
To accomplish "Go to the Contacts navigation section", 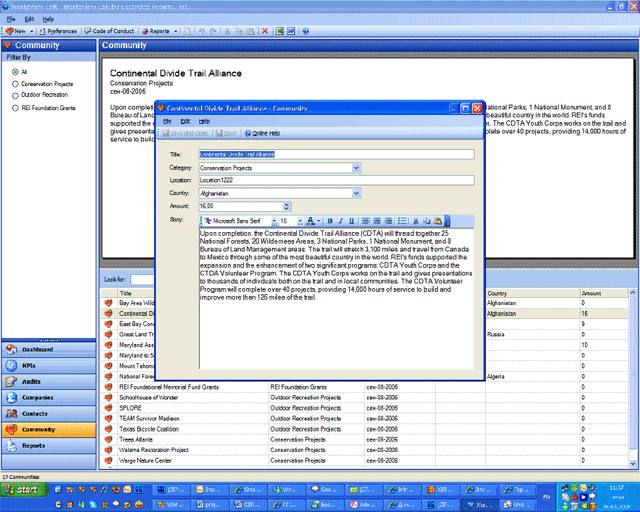I will pyautogui.click(x=49, y=414).
